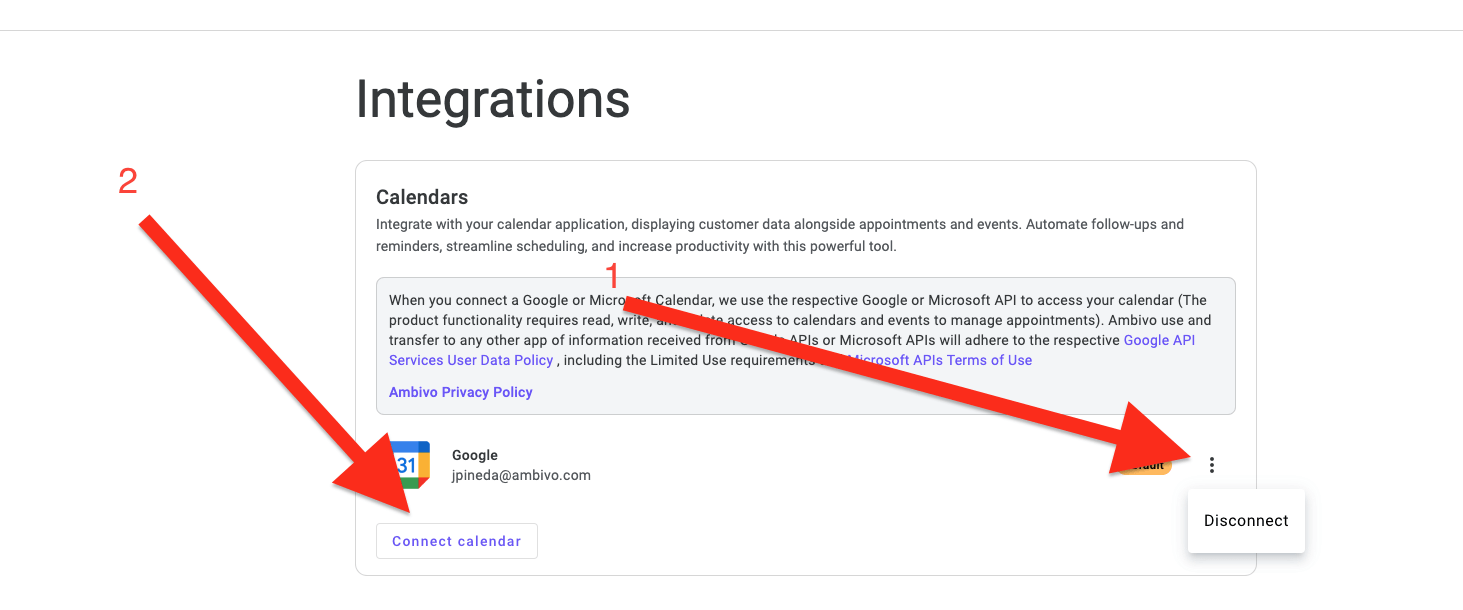
Task: Click the red number 2 annotation
Action: [x=128, y=181]
